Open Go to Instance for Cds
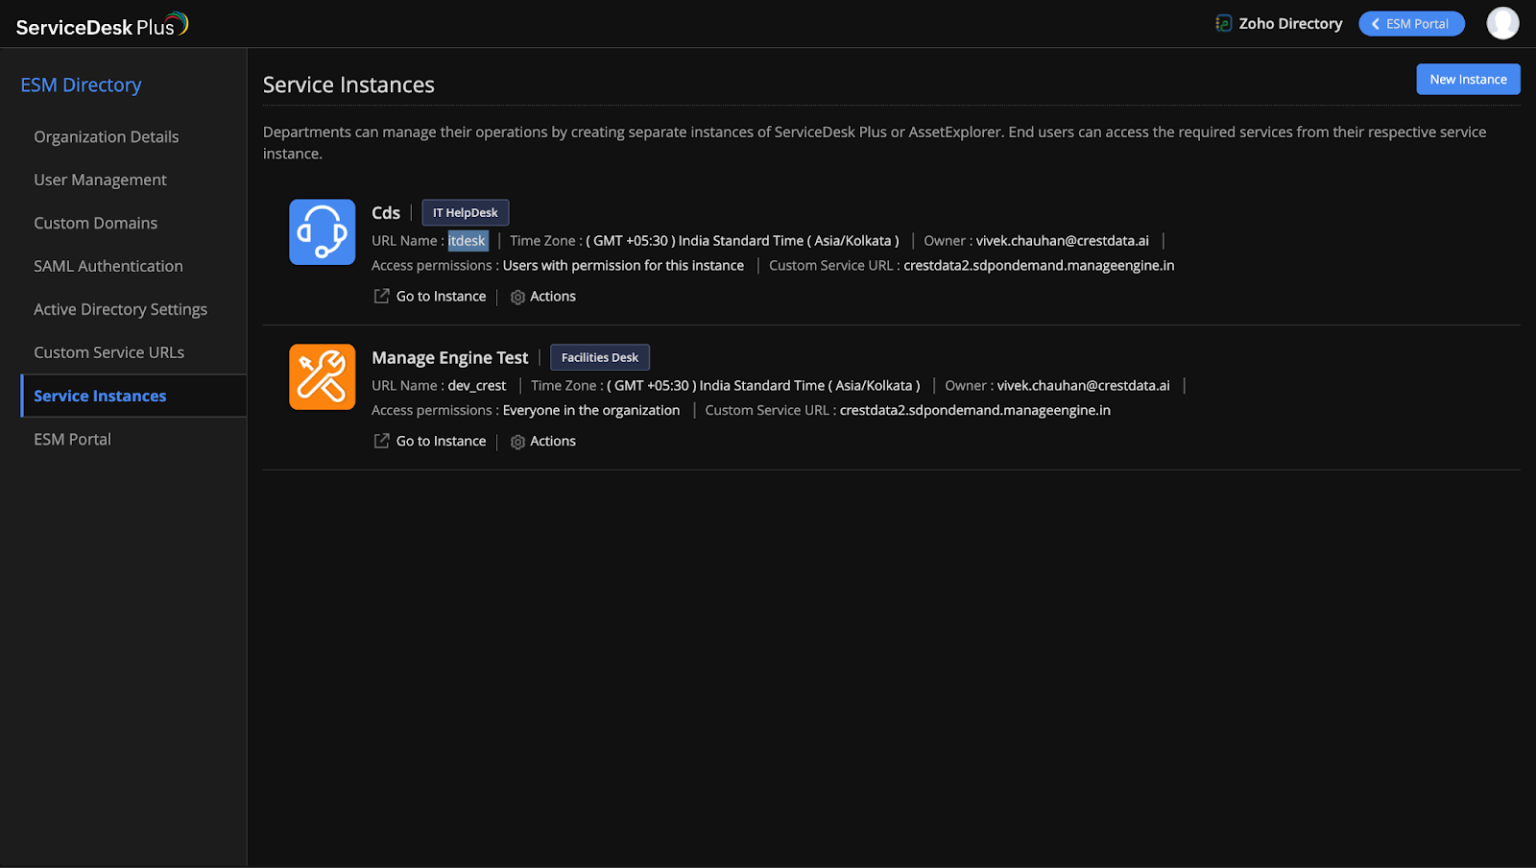 [442, 296]
